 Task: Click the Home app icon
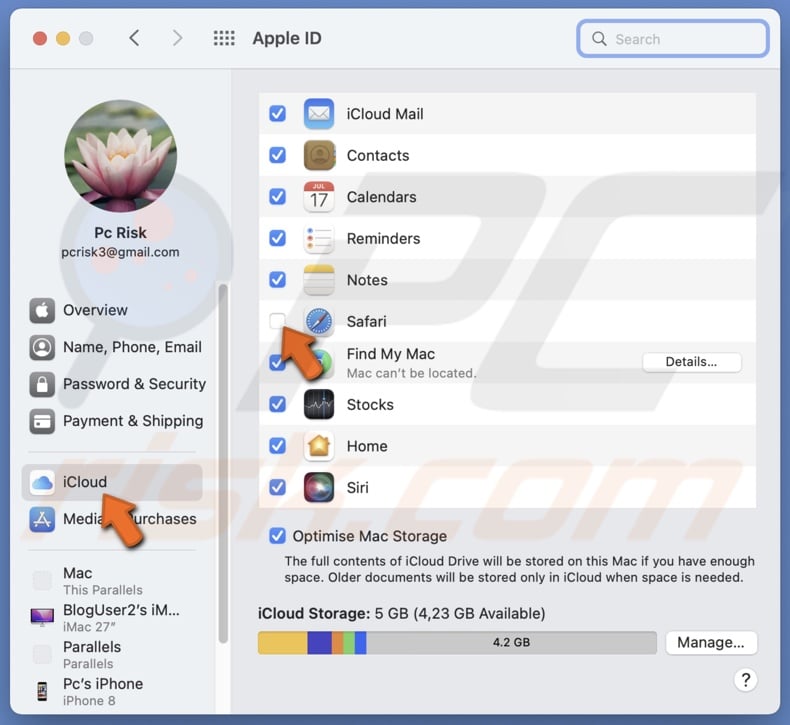(x=318, y=446)
